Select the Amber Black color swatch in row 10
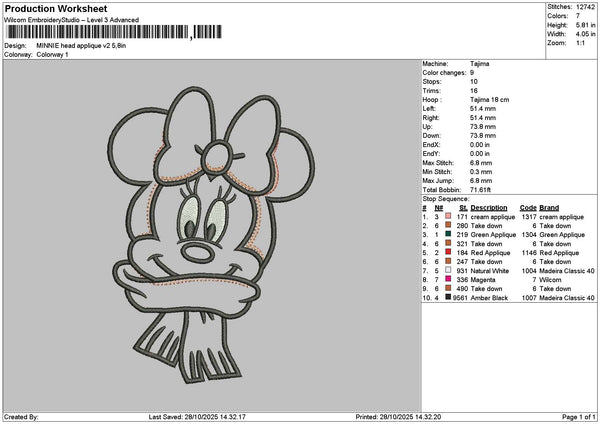 [448, 297]
